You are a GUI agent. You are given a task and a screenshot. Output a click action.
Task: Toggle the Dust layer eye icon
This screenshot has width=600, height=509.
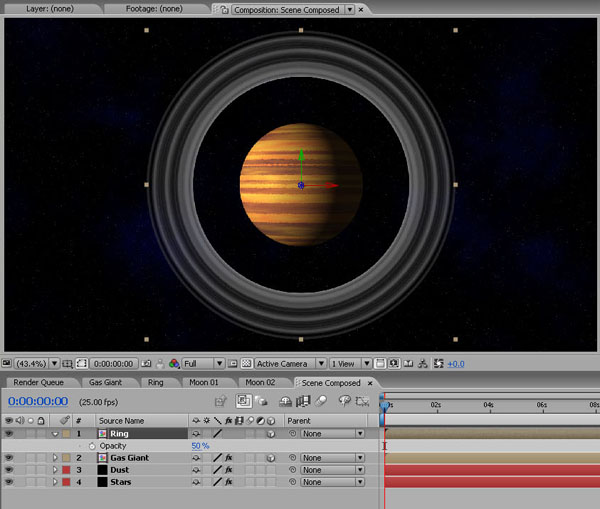9,470
